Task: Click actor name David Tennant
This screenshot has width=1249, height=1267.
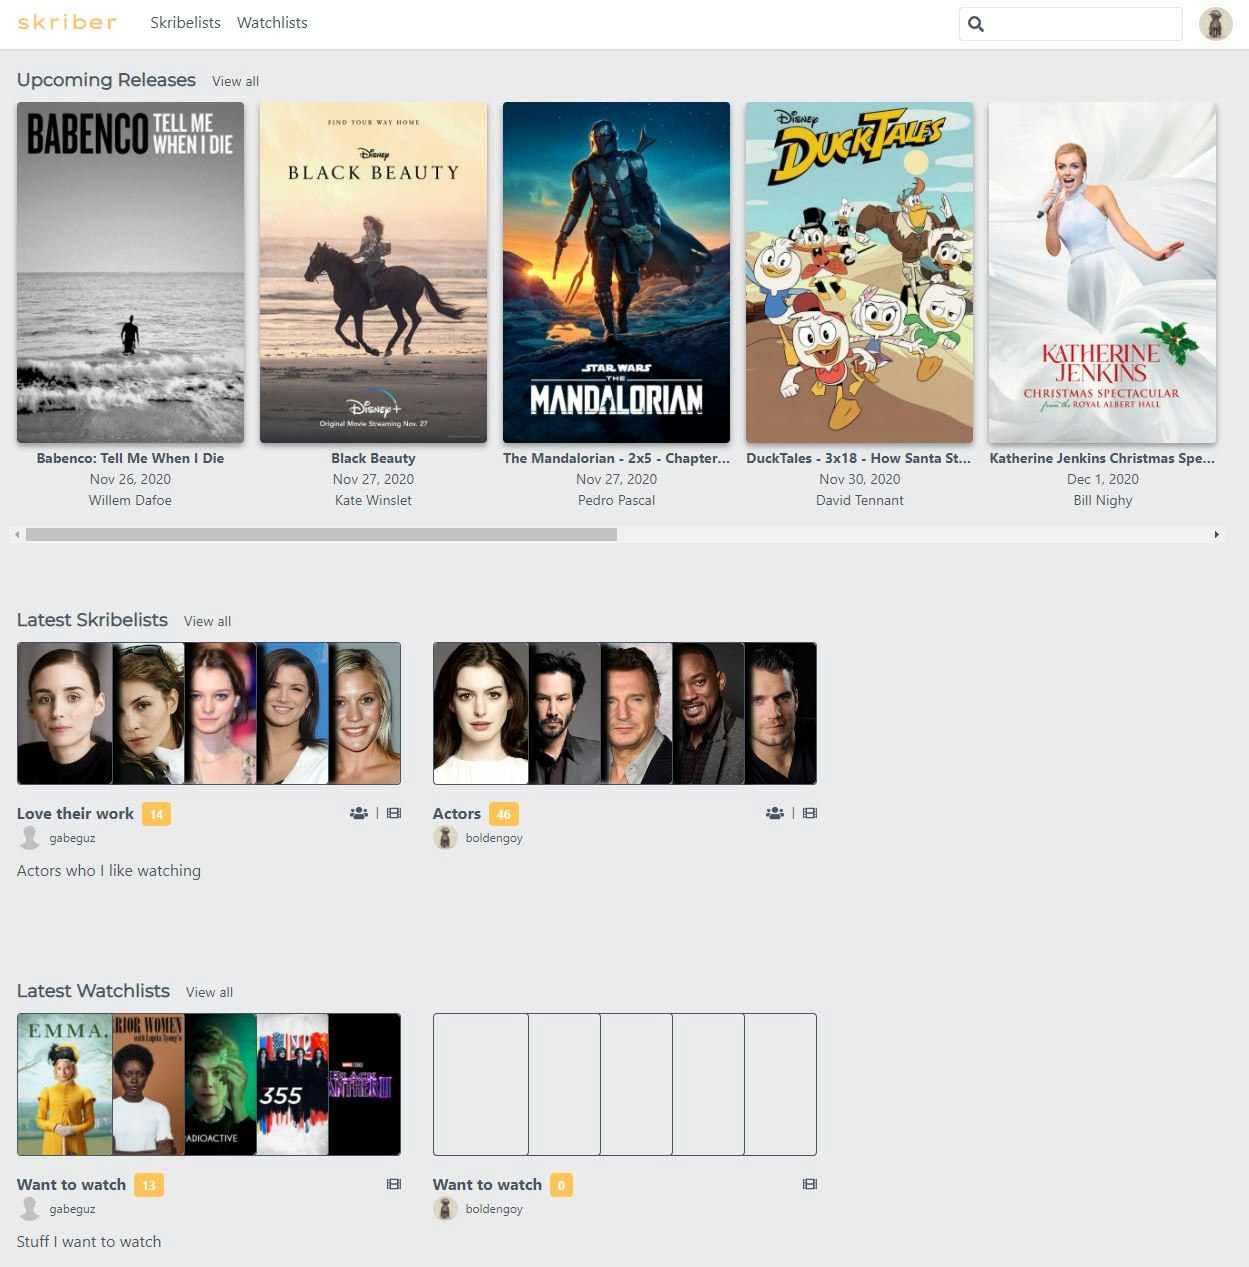Action: (859, 500)
